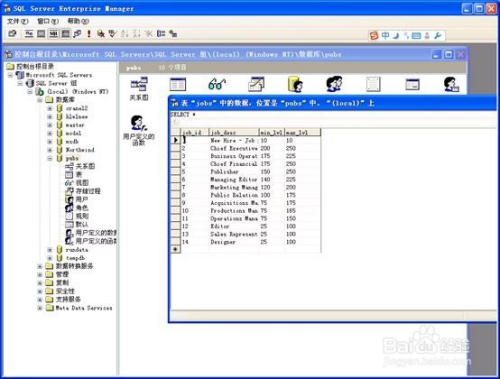Toggle the SQL pane toolbar button

click(x=54, y=34)
